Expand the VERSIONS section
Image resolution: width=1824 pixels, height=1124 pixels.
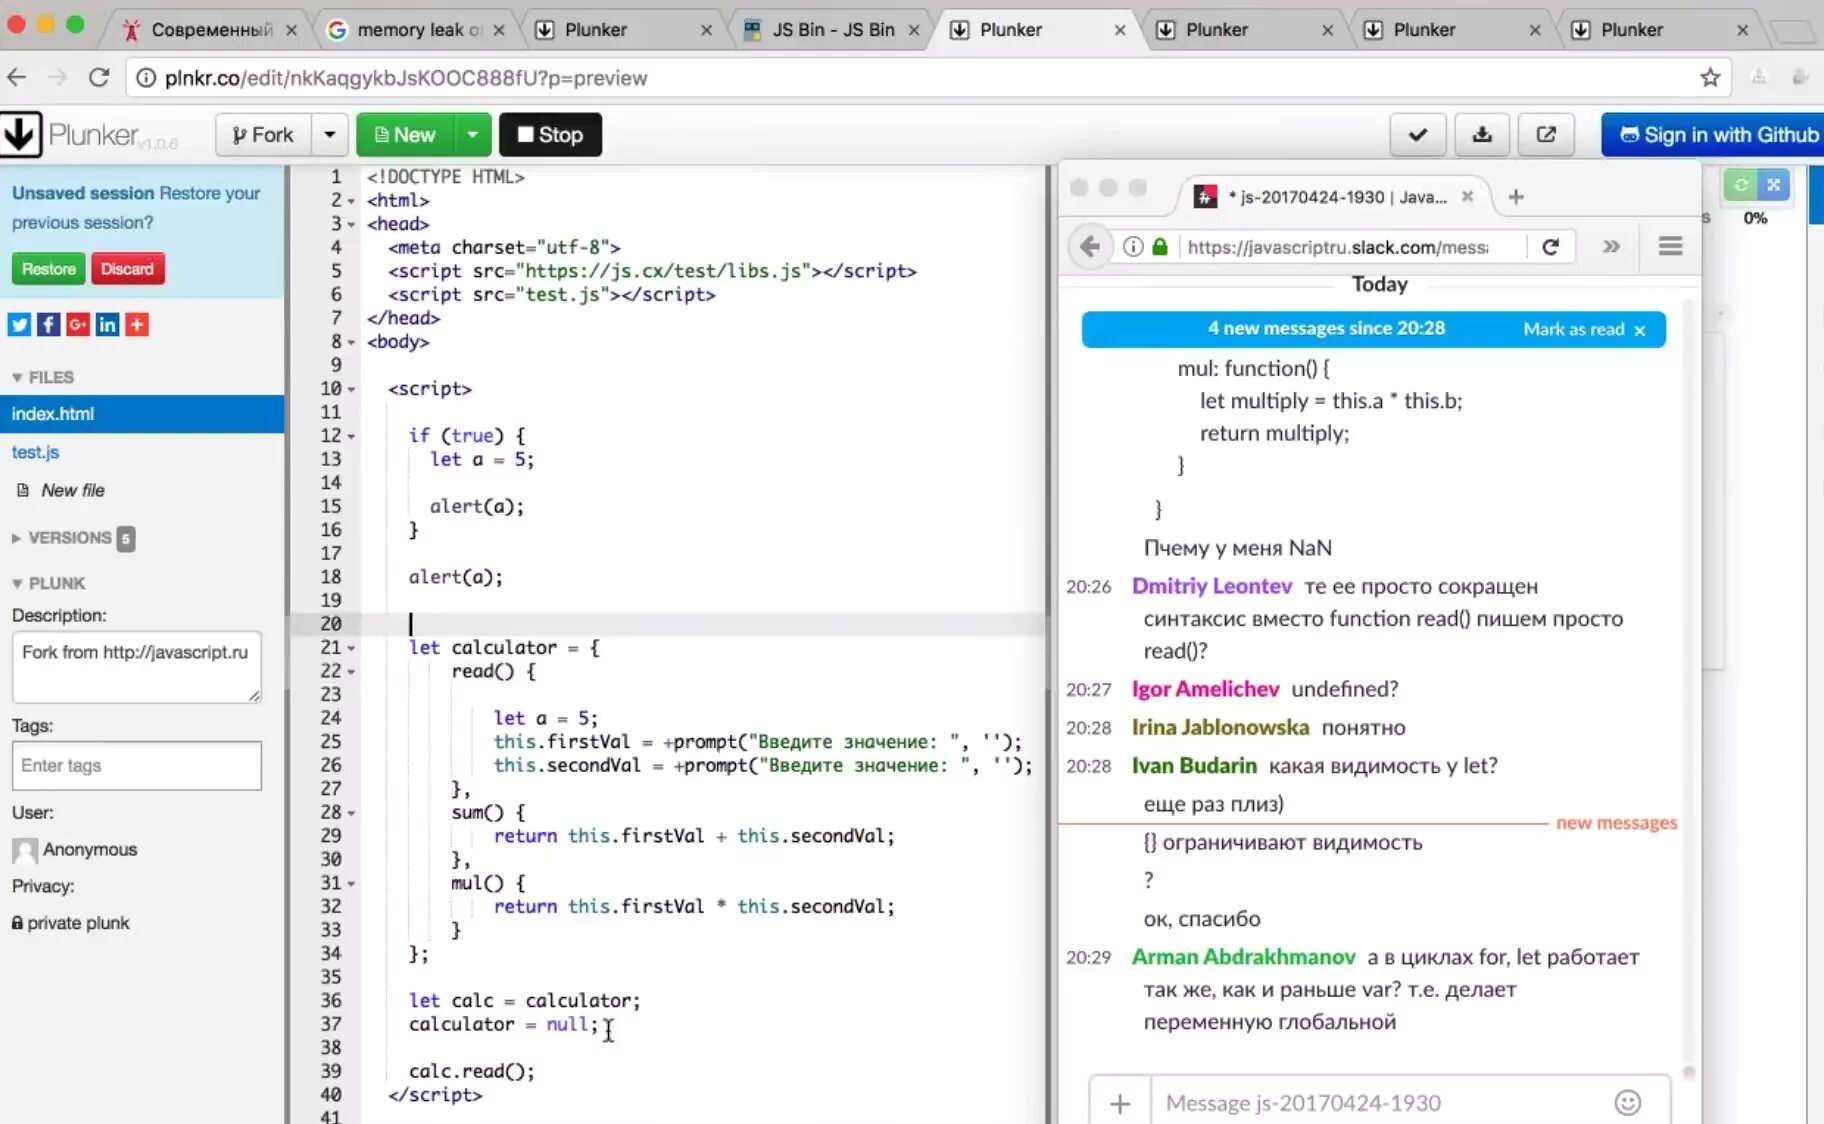click(62, 538)
